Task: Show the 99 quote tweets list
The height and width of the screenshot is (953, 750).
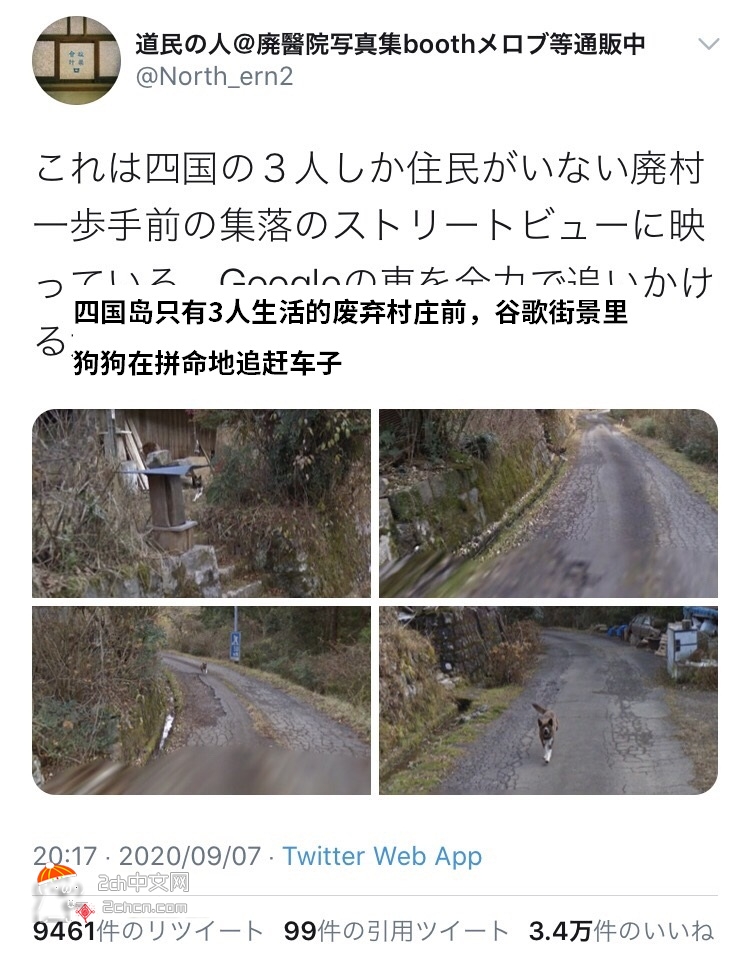Action: click(x=396, y=931)
